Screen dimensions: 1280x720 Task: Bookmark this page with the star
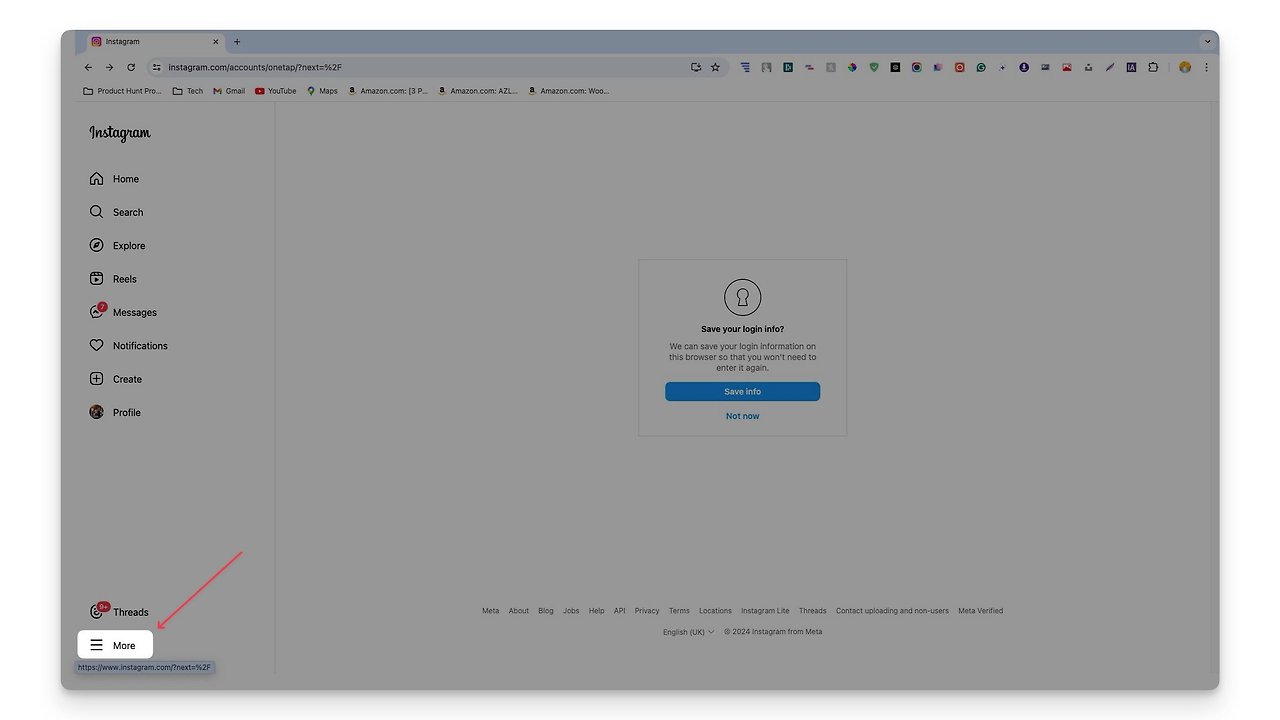[715, 67]
